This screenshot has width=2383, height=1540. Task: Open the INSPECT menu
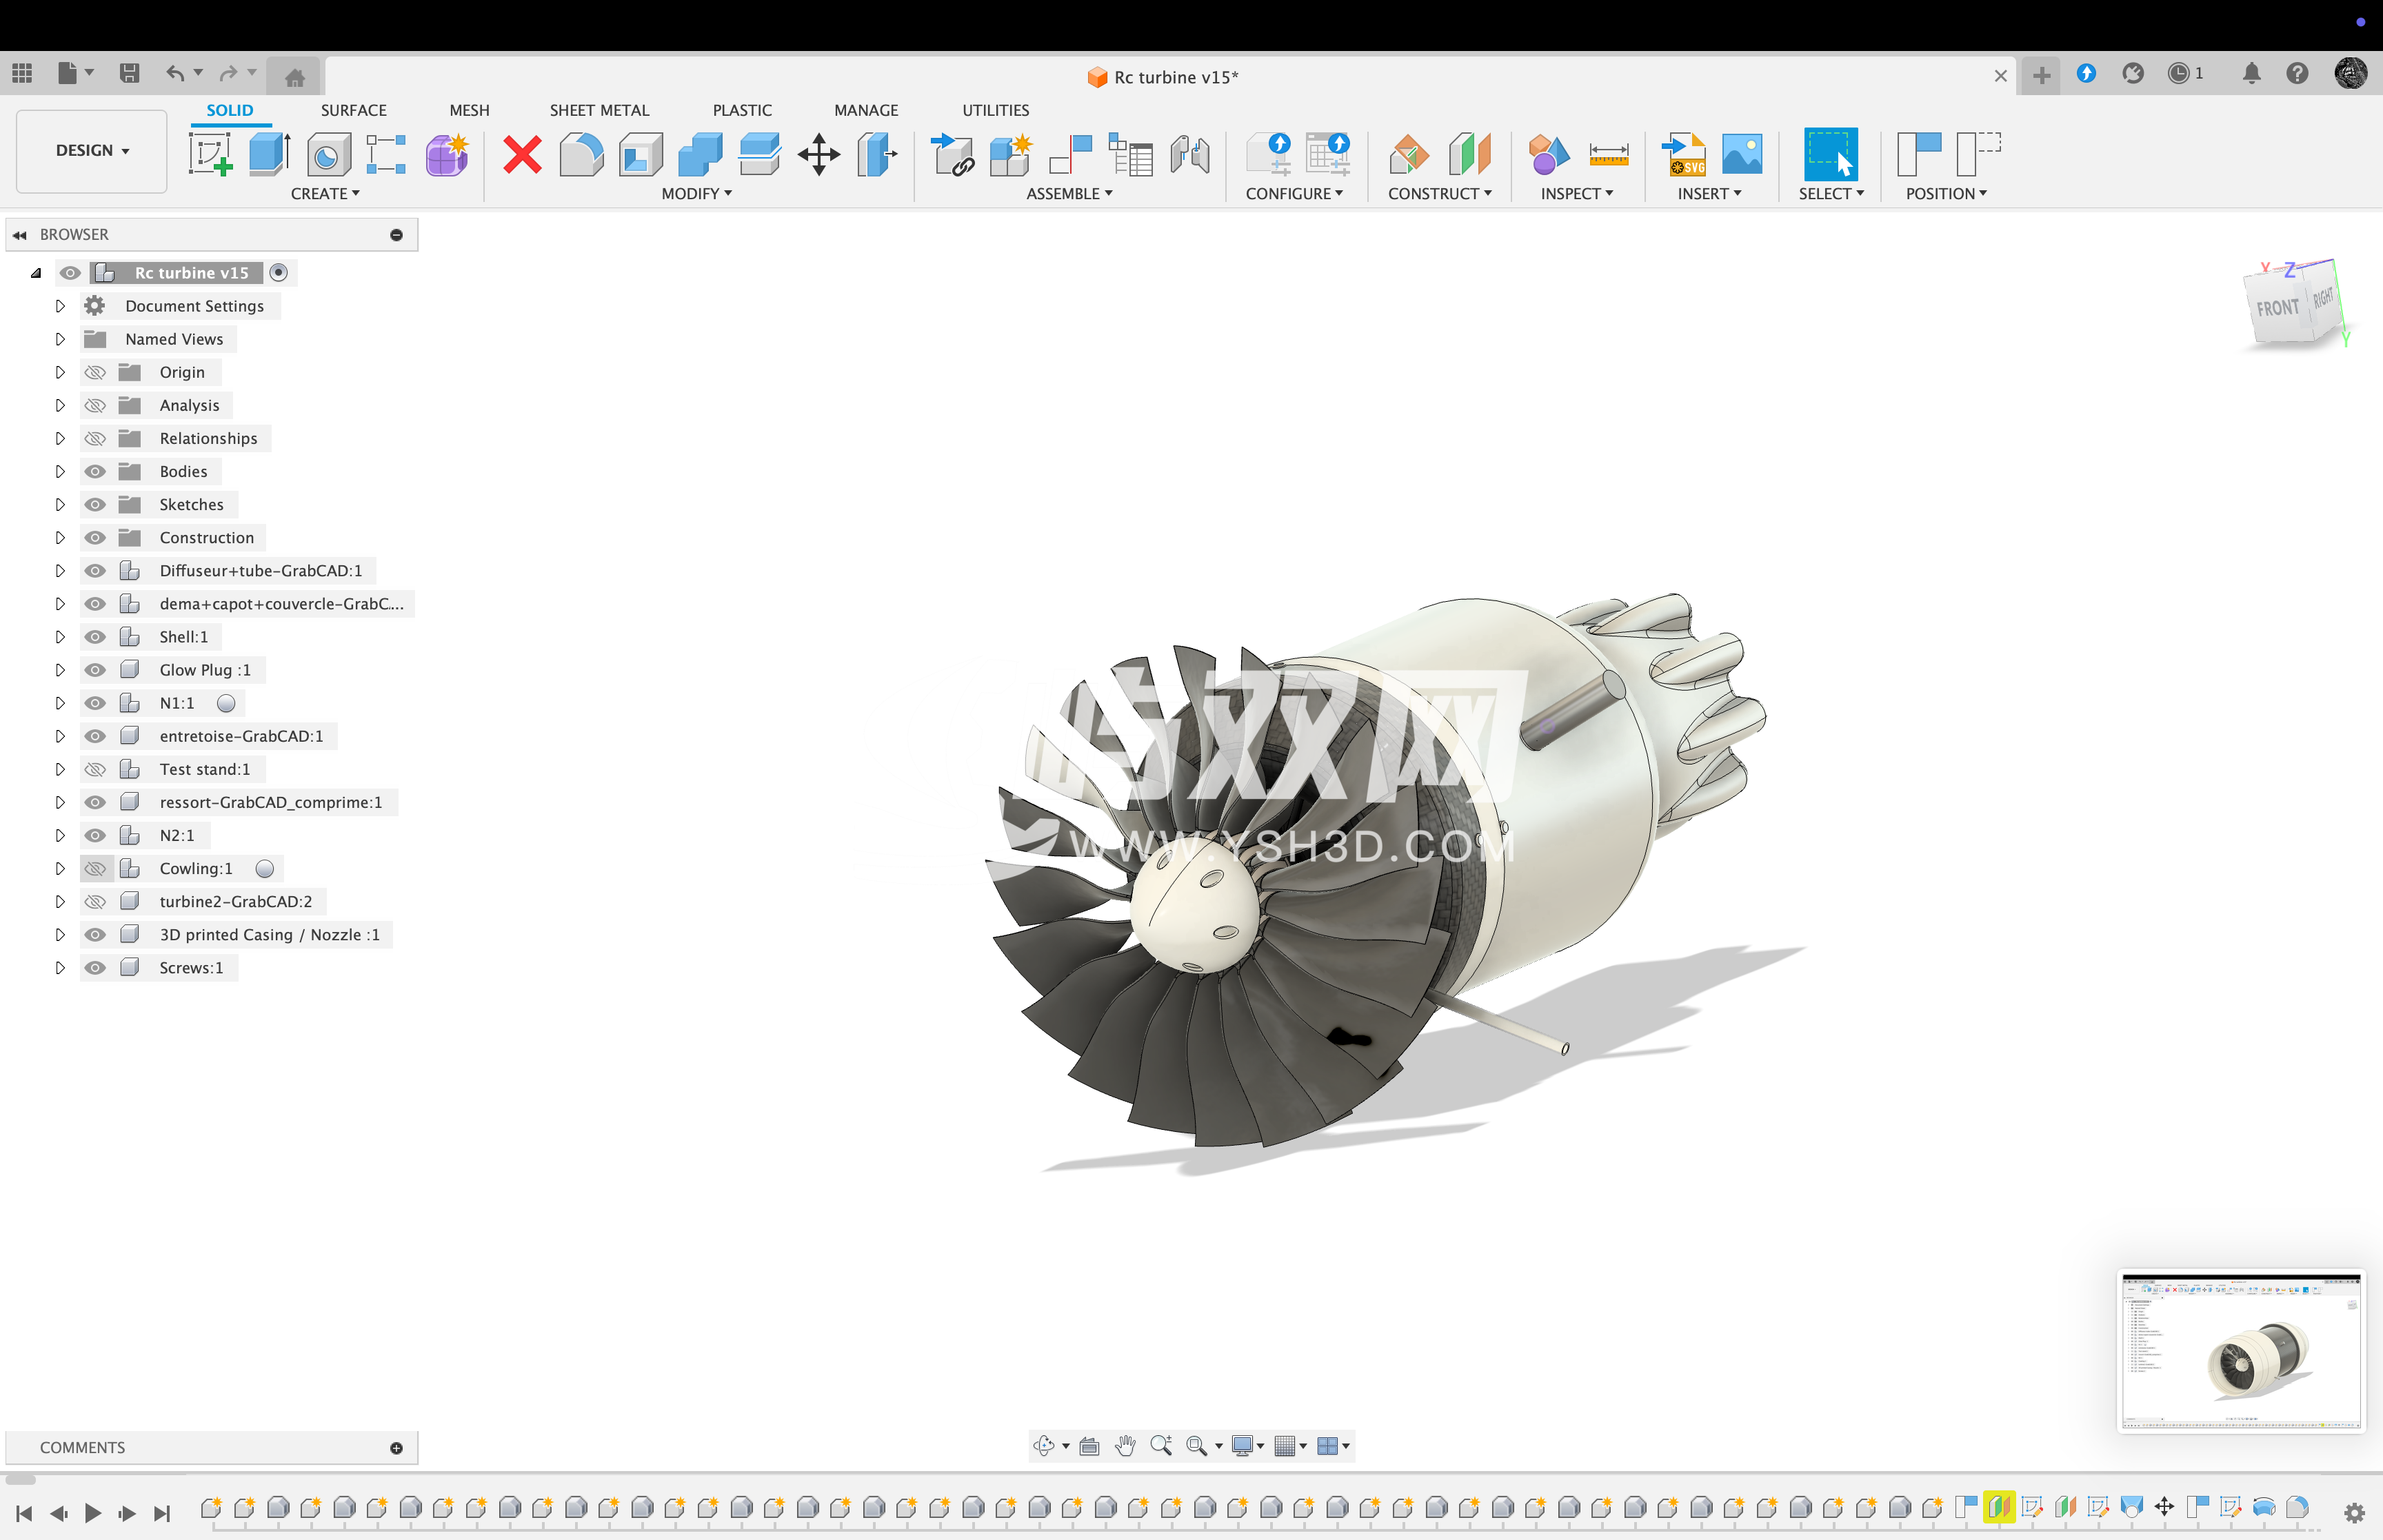coord(1576,193)
